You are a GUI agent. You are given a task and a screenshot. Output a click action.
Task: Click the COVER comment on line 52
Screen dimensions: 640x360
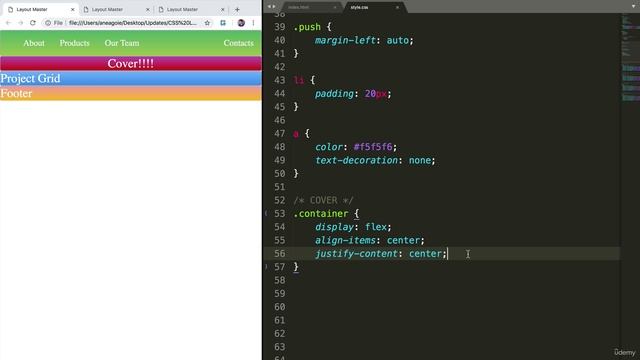(323, 200)
